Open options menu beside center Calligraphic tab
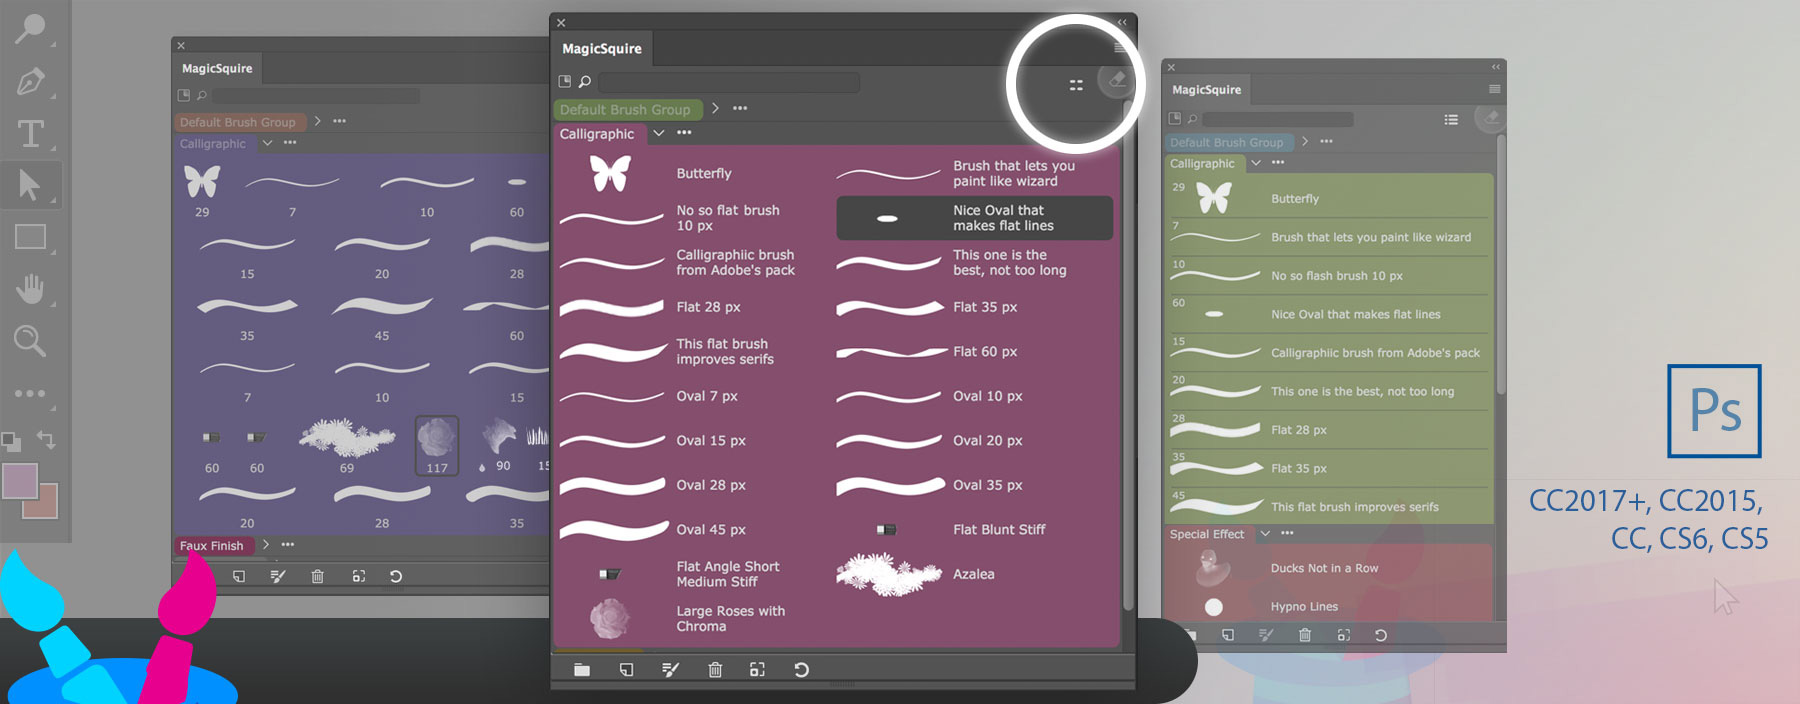Viewport: 1800px width, 704px height. click(x=684, y=133)
